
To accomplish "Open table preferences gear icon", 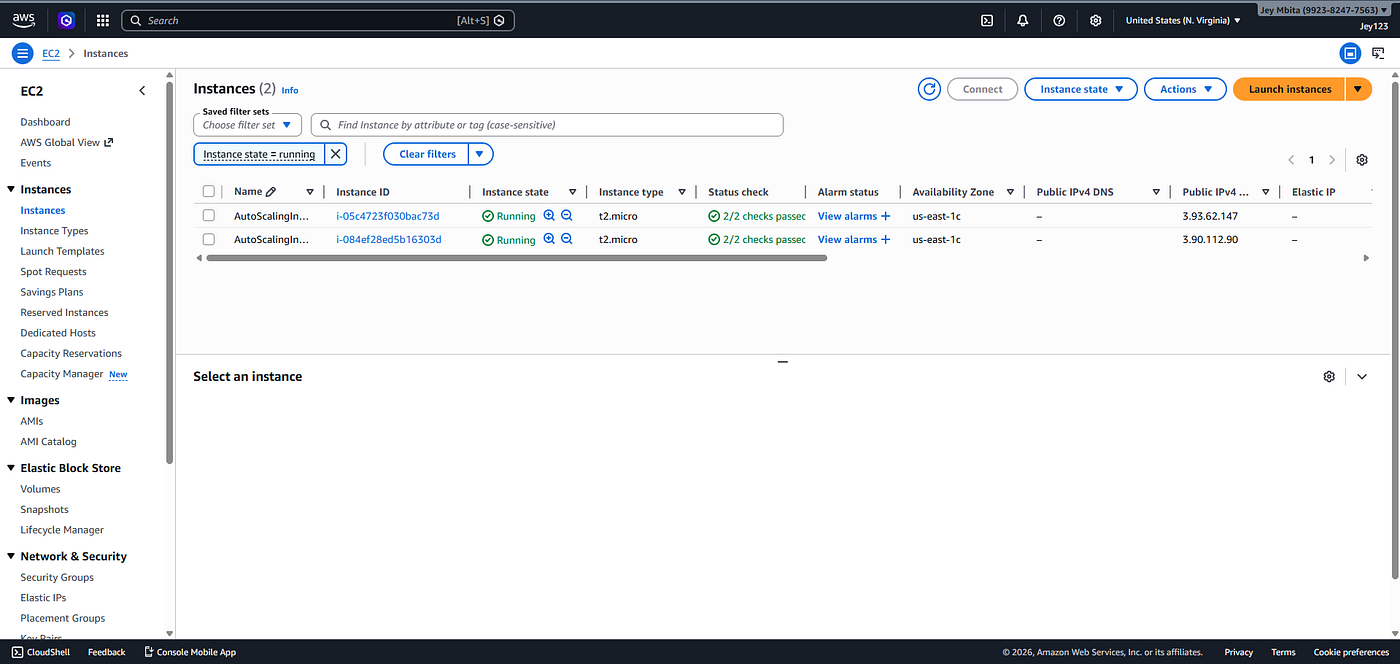I will [x=1362, y=160].
